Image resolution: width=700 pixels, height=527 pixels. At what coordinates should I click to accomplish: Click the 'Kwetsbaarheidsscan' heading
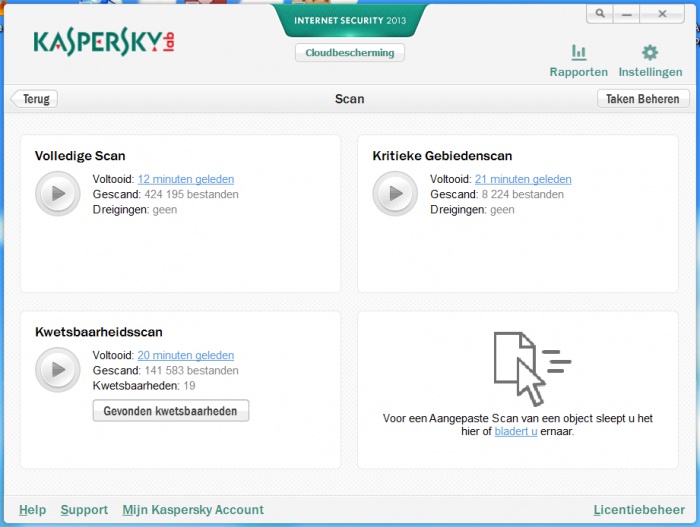pyautogui.click(x=99, y=332)
